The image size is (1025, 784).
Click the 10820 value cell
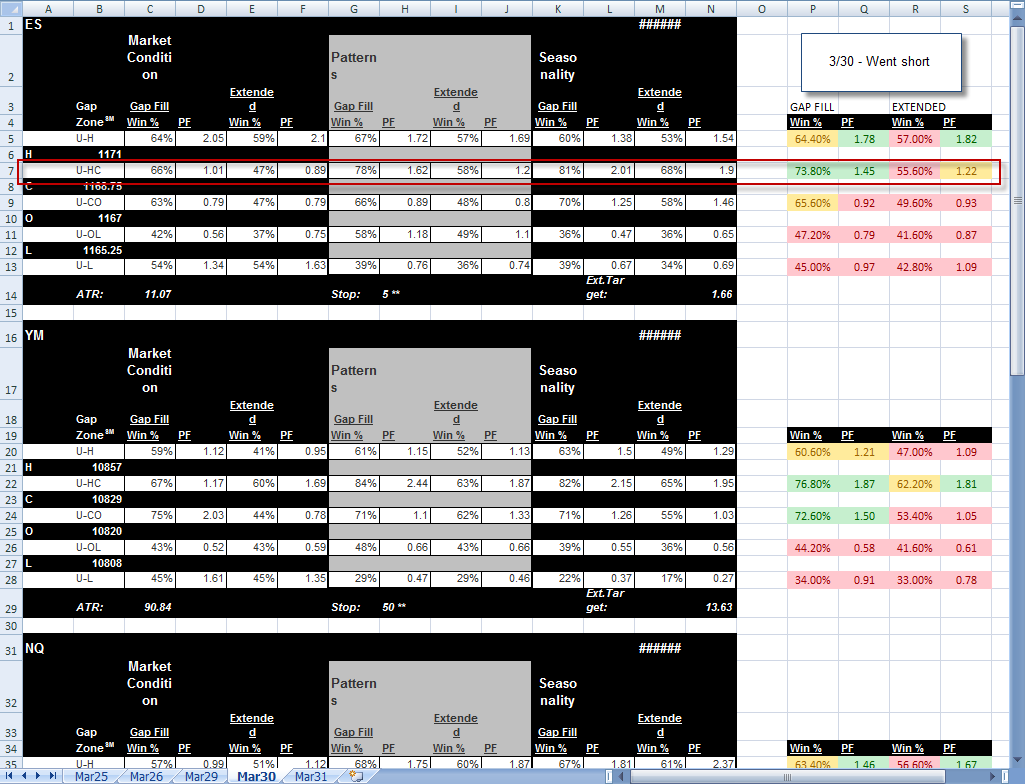tap(99, 532)
